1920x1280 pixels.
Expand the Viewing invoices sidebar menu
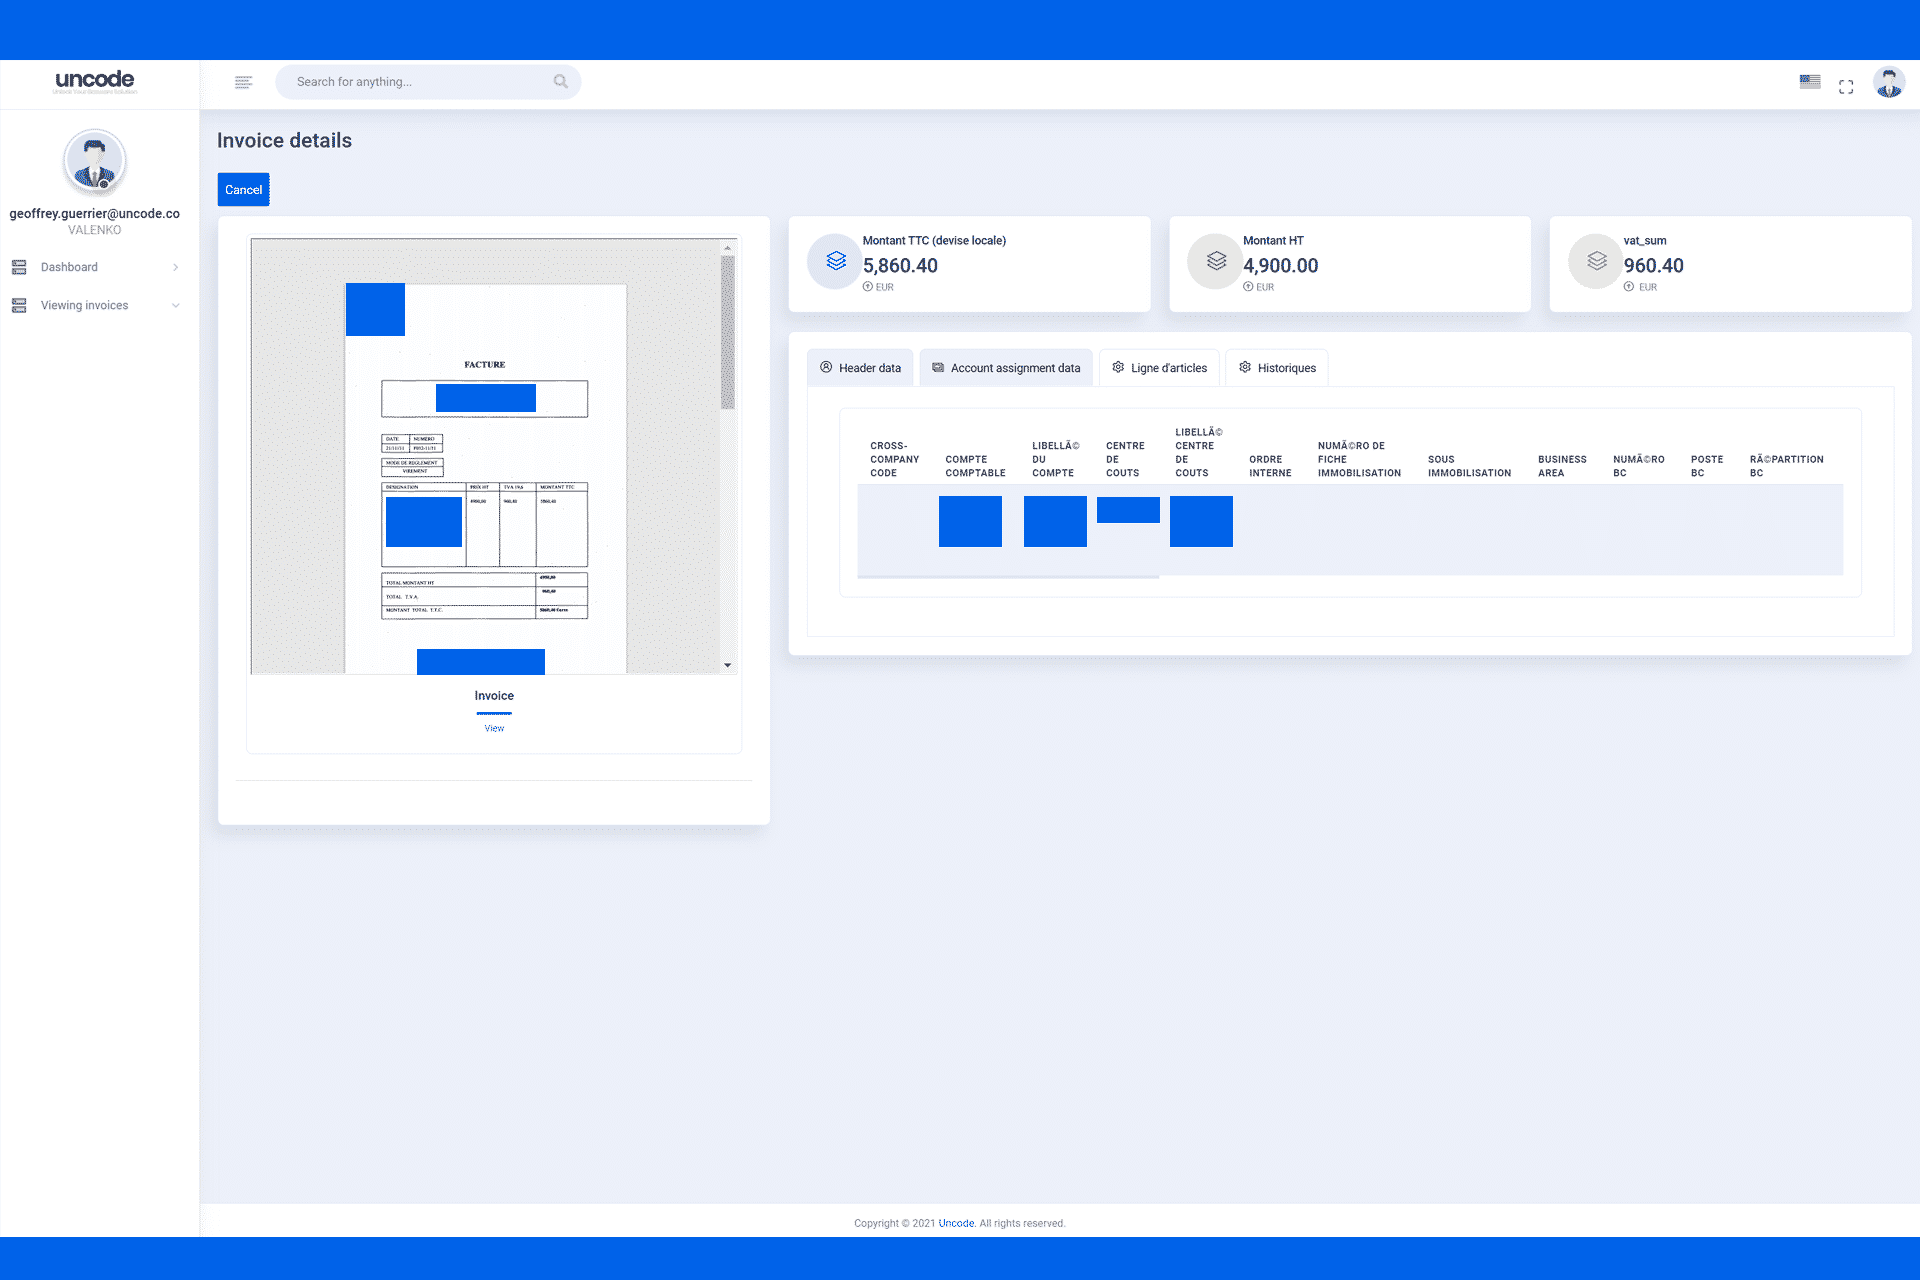point(94,306)
